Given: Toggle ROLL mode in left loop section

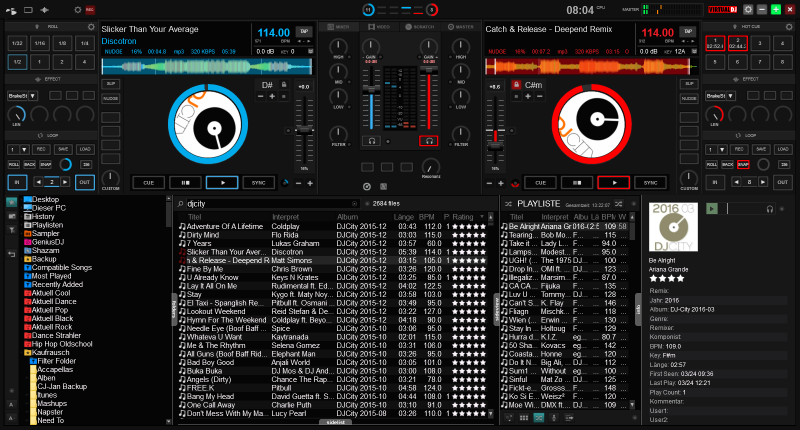Looking at the screenshot, I should [14, 164].
